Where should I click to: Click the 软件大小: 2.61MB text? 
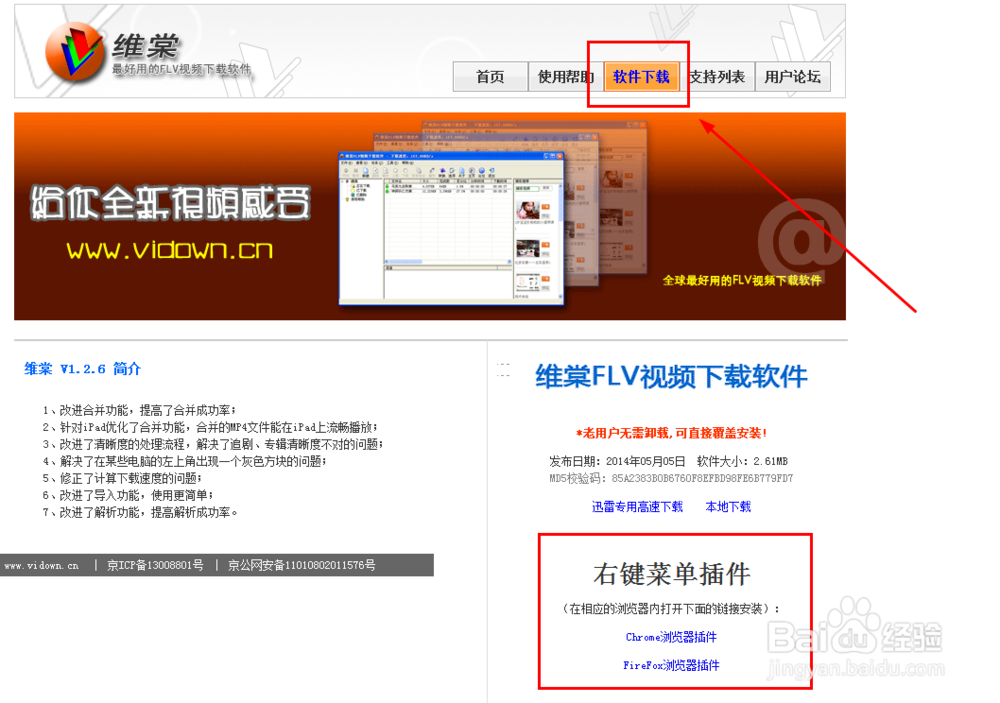coord(742,461)
